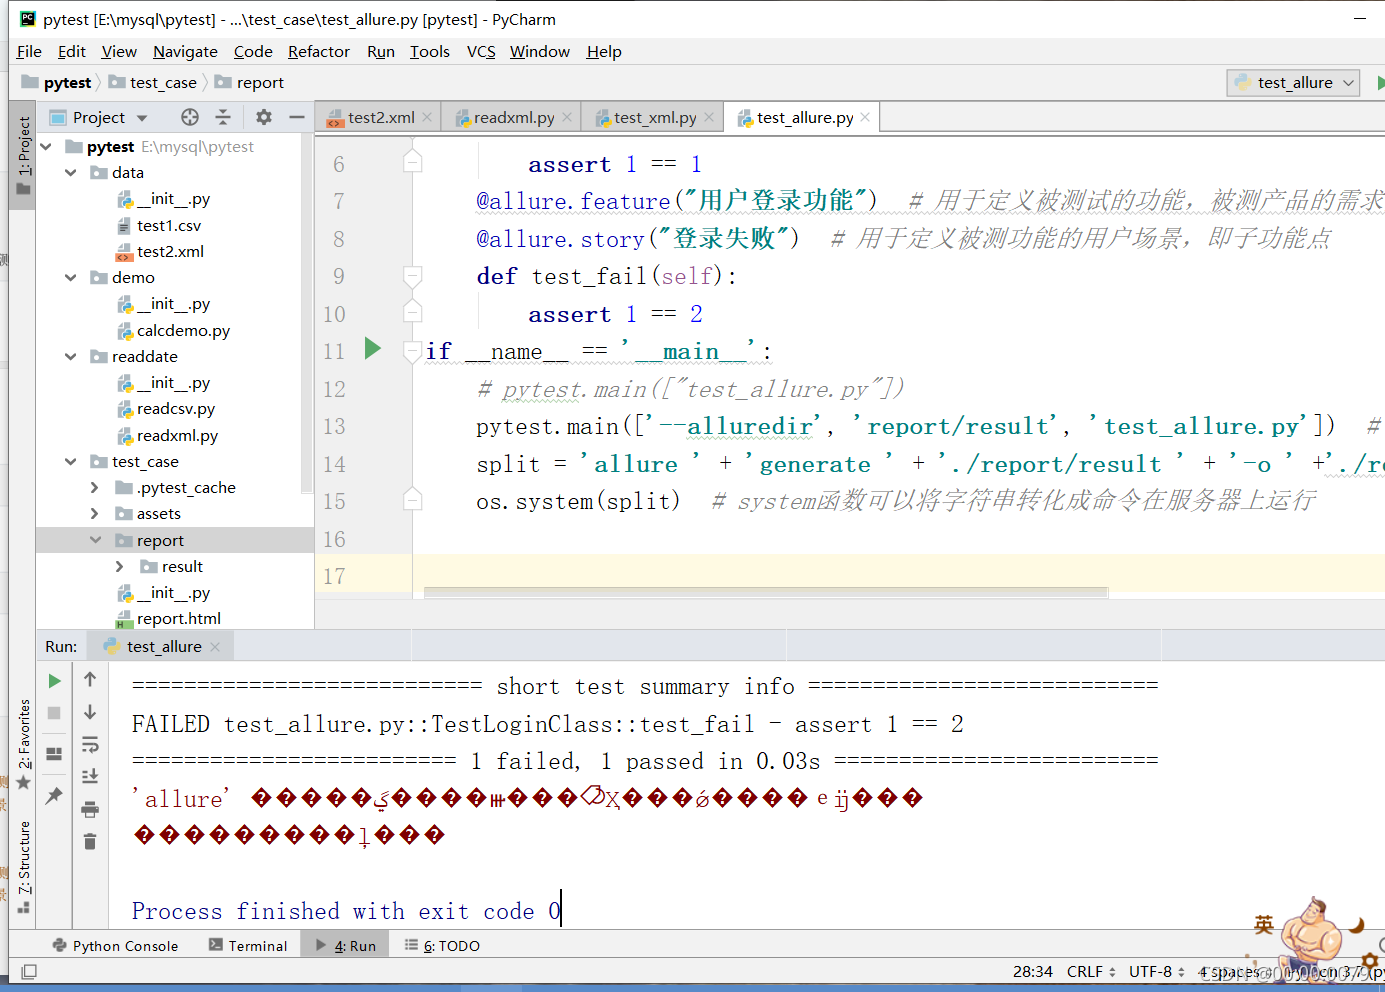
Task: Collapse the report folder arrow
Action: tap(96, 540)
